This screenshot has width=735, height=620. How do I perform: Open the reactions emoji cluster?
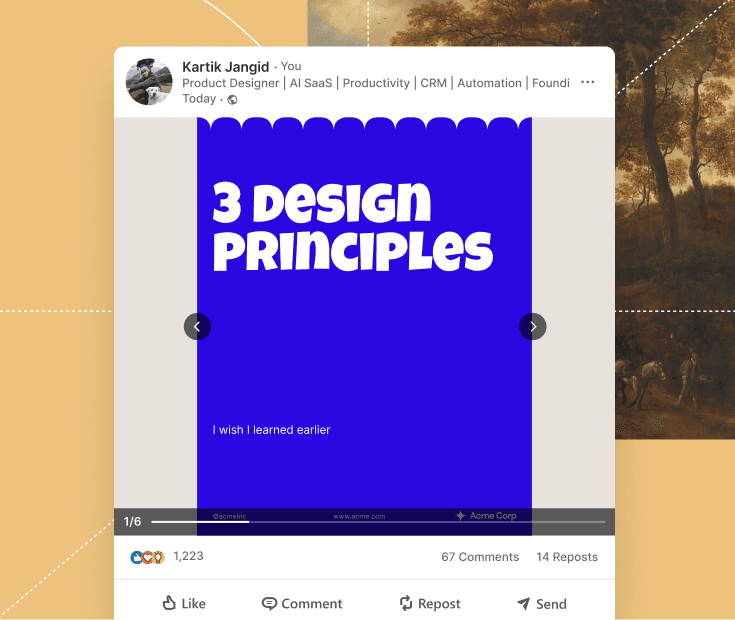click(147, 557)
